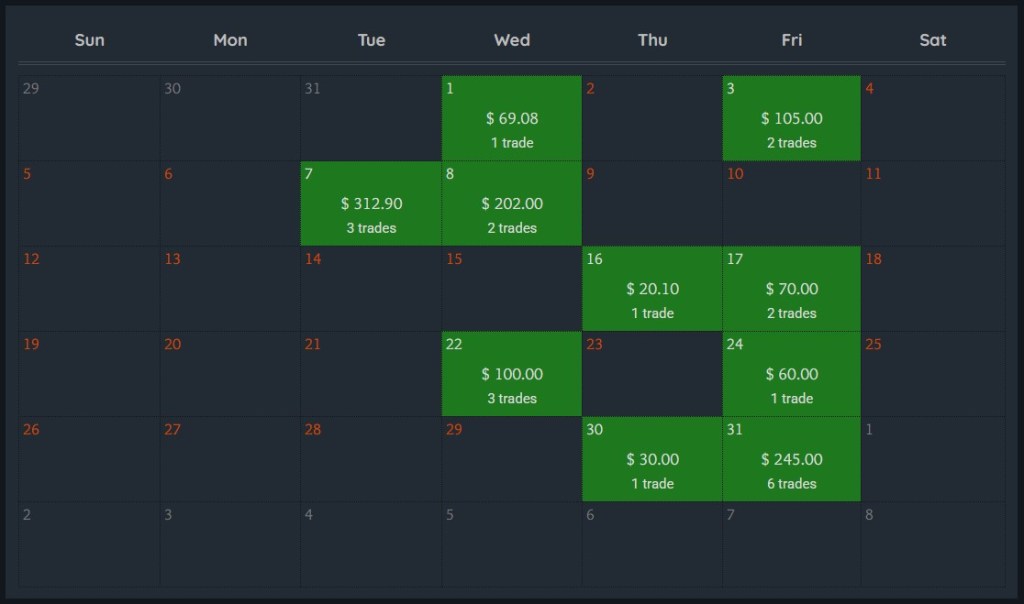Screen dimensions: 1024x604
Task: Open day 8 with $202.00 profit
Action: click(x=511, y=203)
